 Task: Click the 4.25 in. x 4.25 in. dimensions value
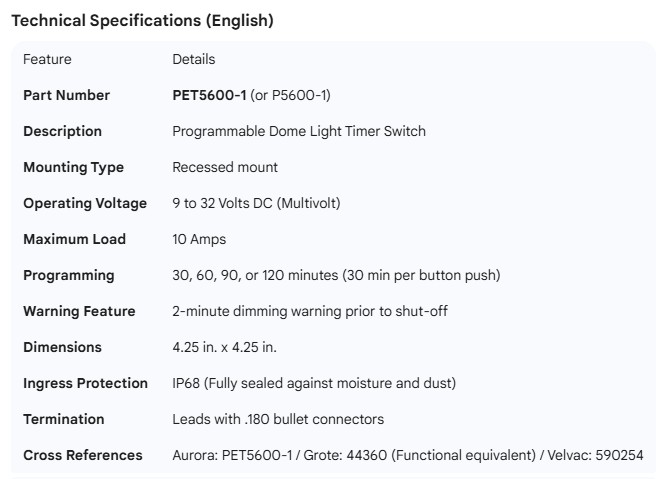[224, 347]
